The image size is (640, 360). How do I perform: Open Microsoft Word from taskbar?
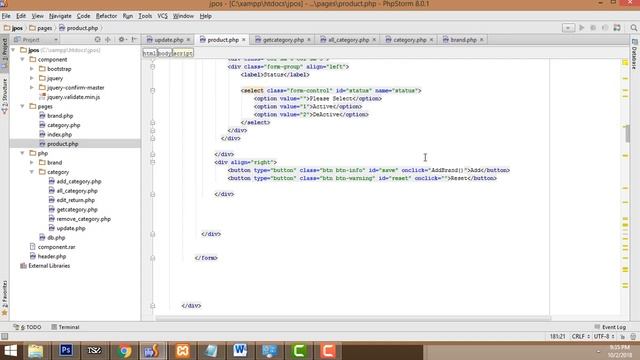tap(240, 351)
